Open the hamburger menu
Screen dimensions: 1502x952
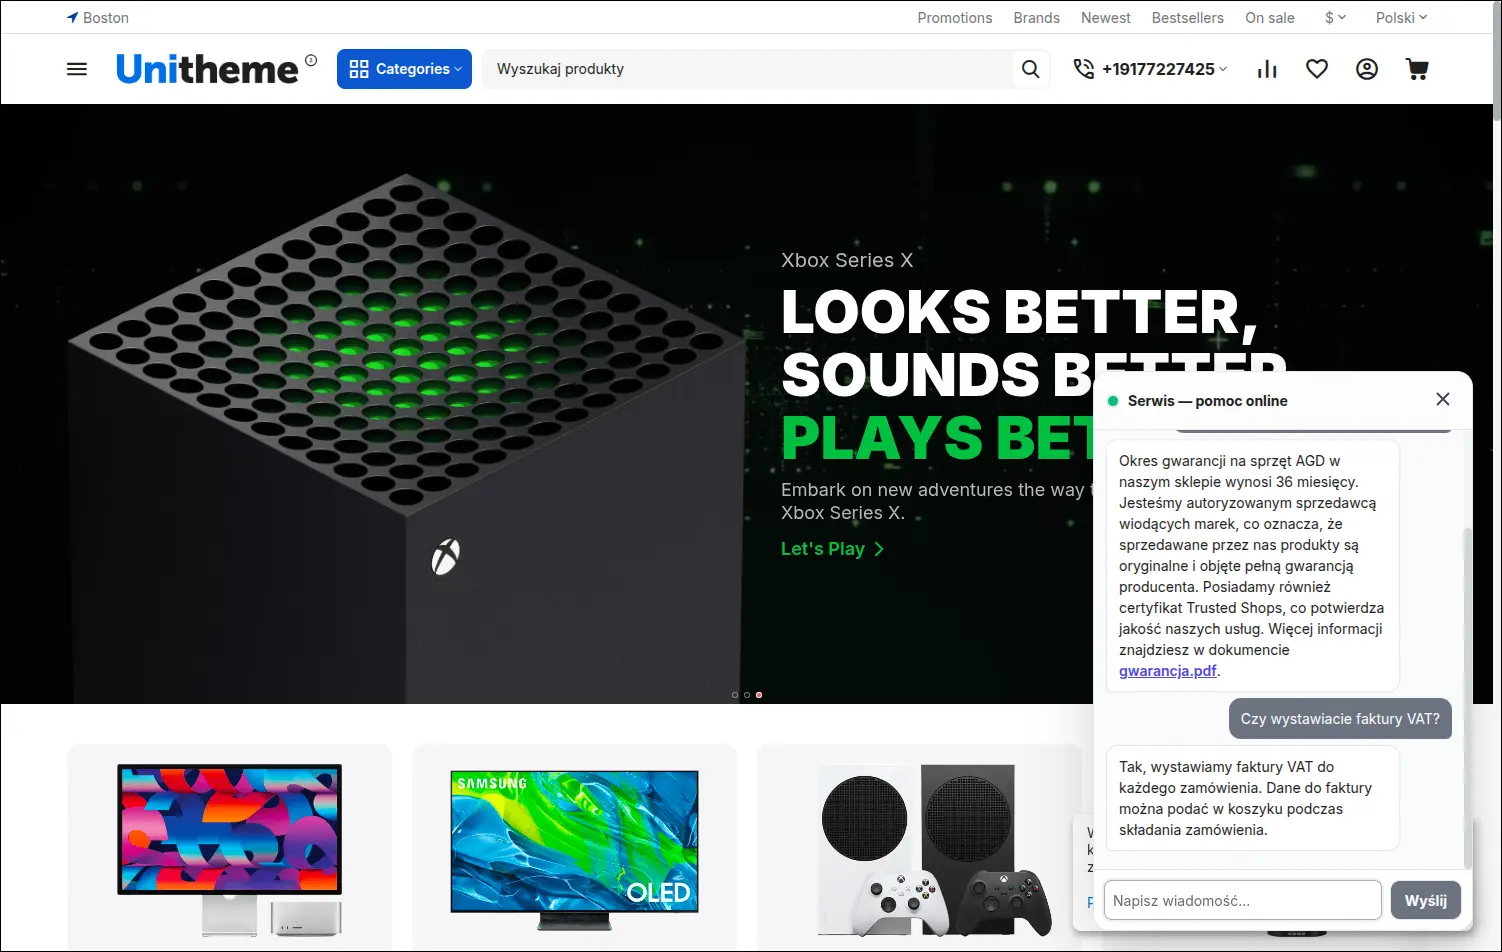coord(77,69)
